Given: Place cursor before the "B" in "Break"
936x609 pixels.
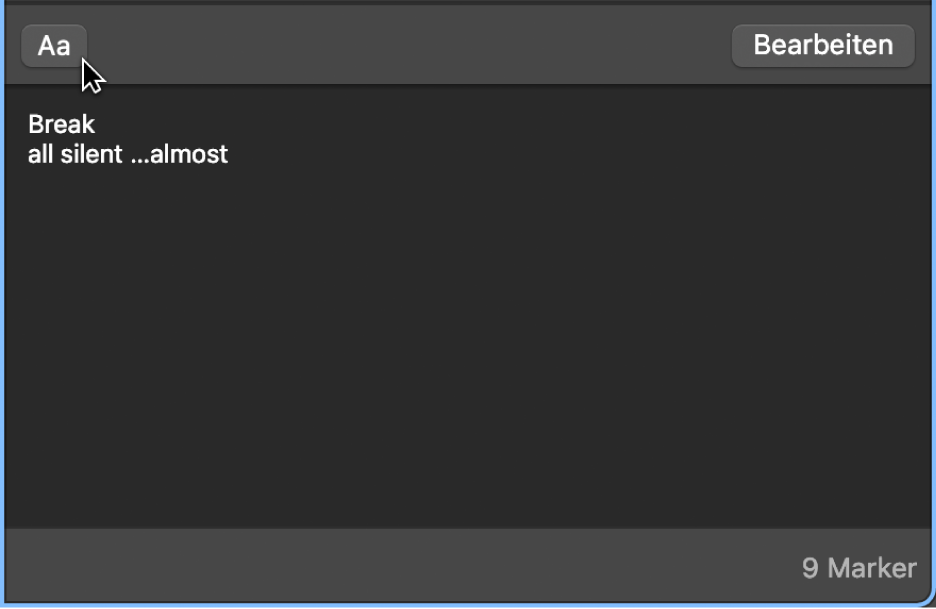Looking at the screenshot, I should pos(28,125).
